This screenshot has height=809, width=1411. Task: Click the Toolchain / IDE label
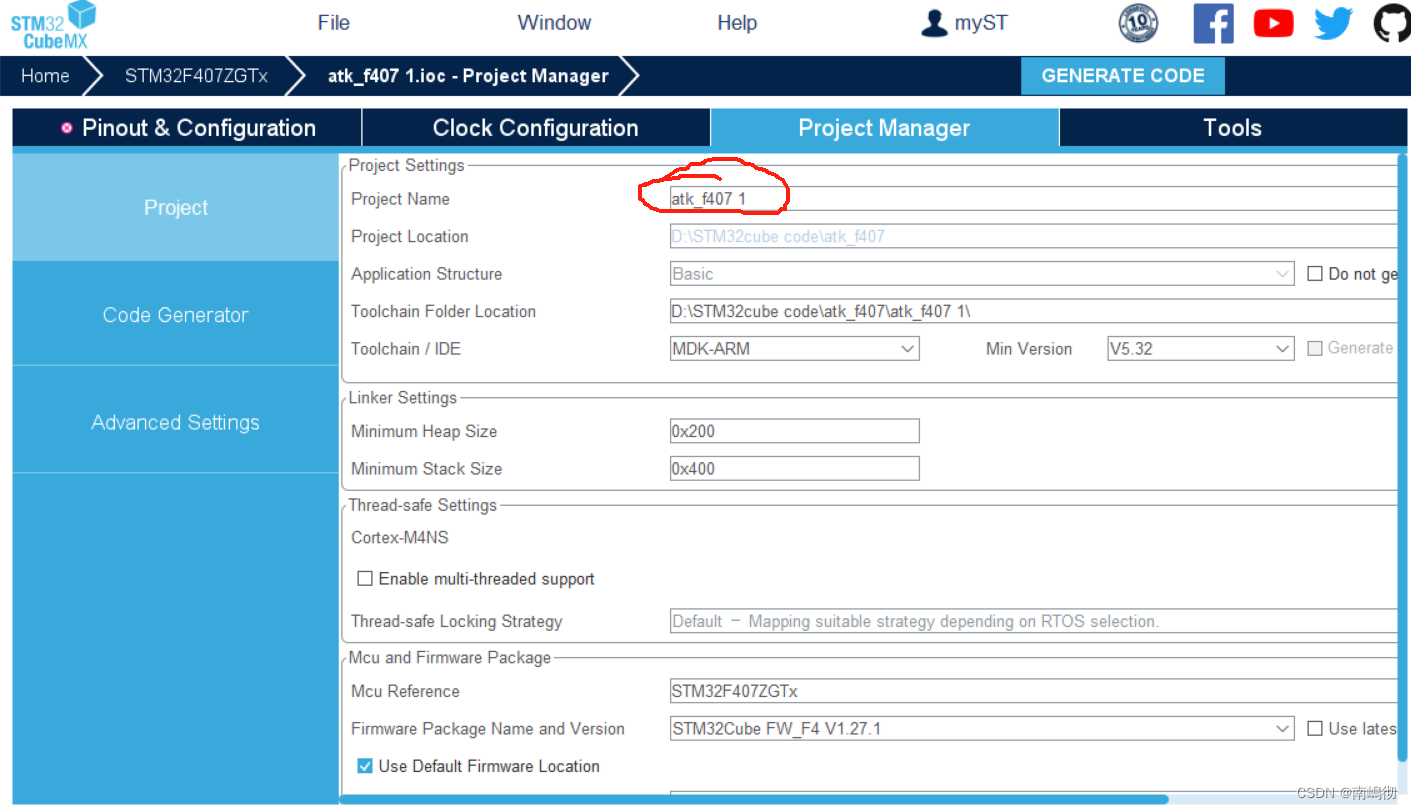click(x=406, y=349)
